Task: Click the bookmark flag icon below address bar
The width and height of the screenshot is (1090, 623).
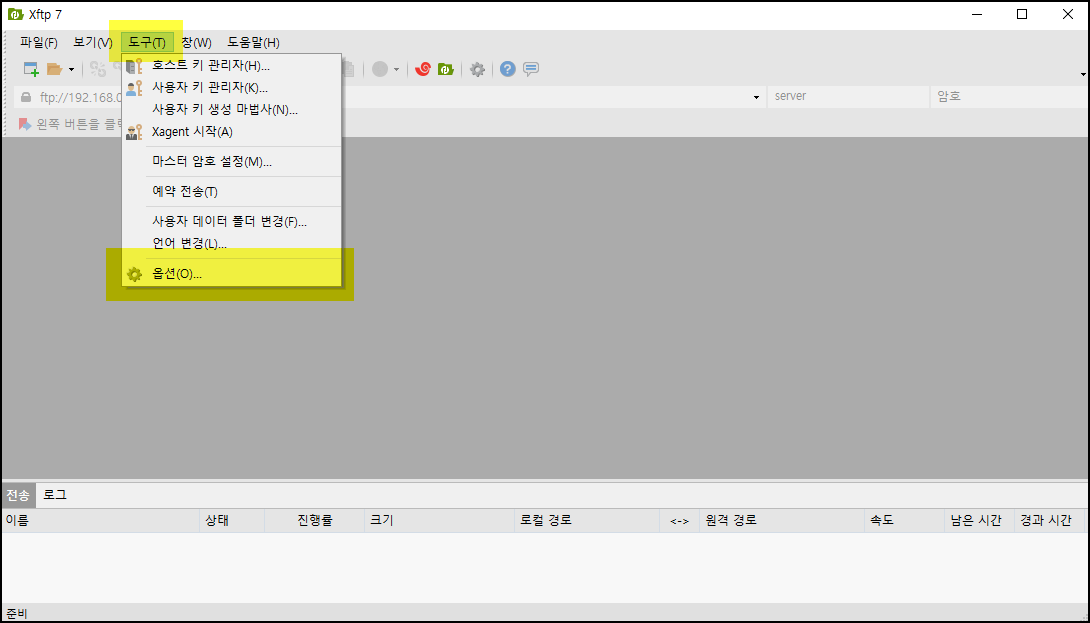Action: (25, 124)
